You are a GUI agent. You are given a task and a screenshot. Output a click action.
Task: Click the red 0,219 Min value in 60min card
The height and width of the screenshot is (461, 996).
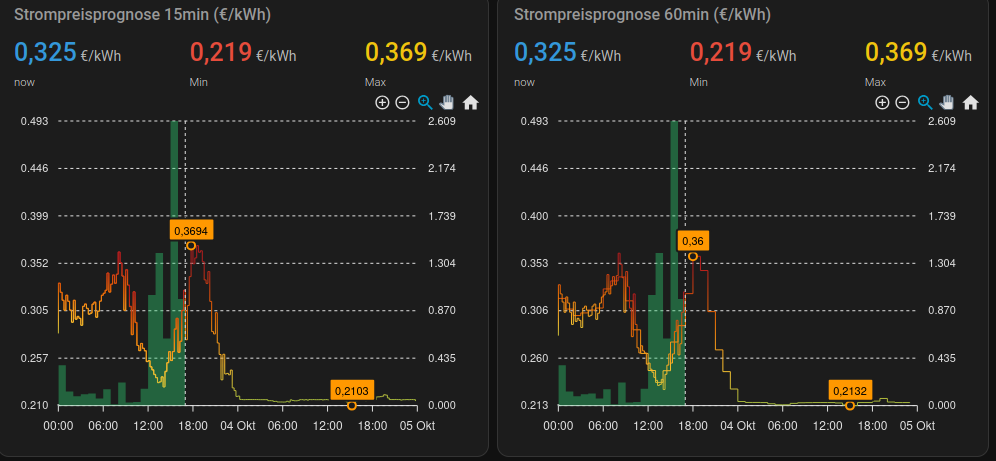pyautogui.click(x=720, y=52)
